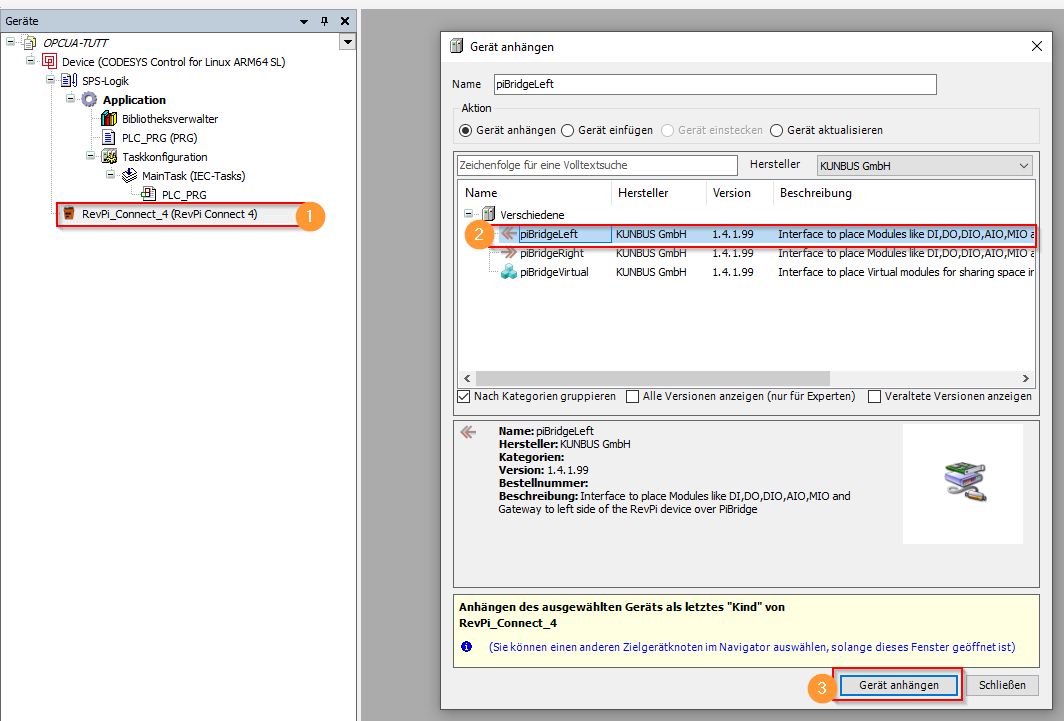
Task: Enable 'Alle Versionen anzeigen (nur für Experten)'
Action: click(x=632, y=396)
